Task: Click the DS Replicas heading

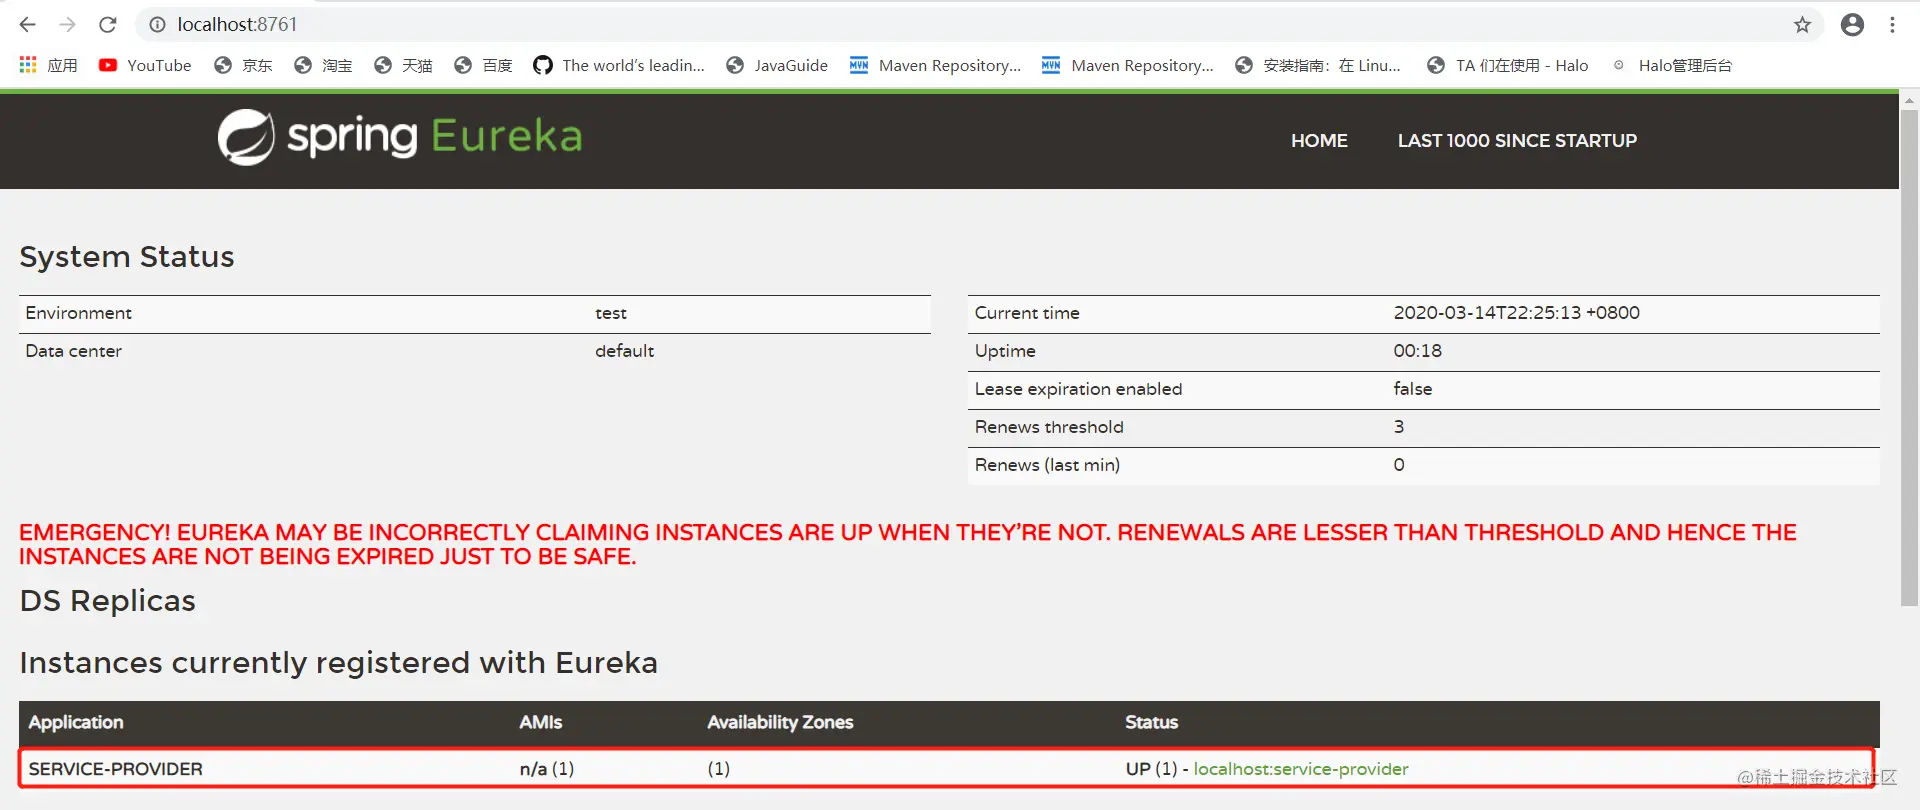Action: pyautogui.click(x=108, y=601)
